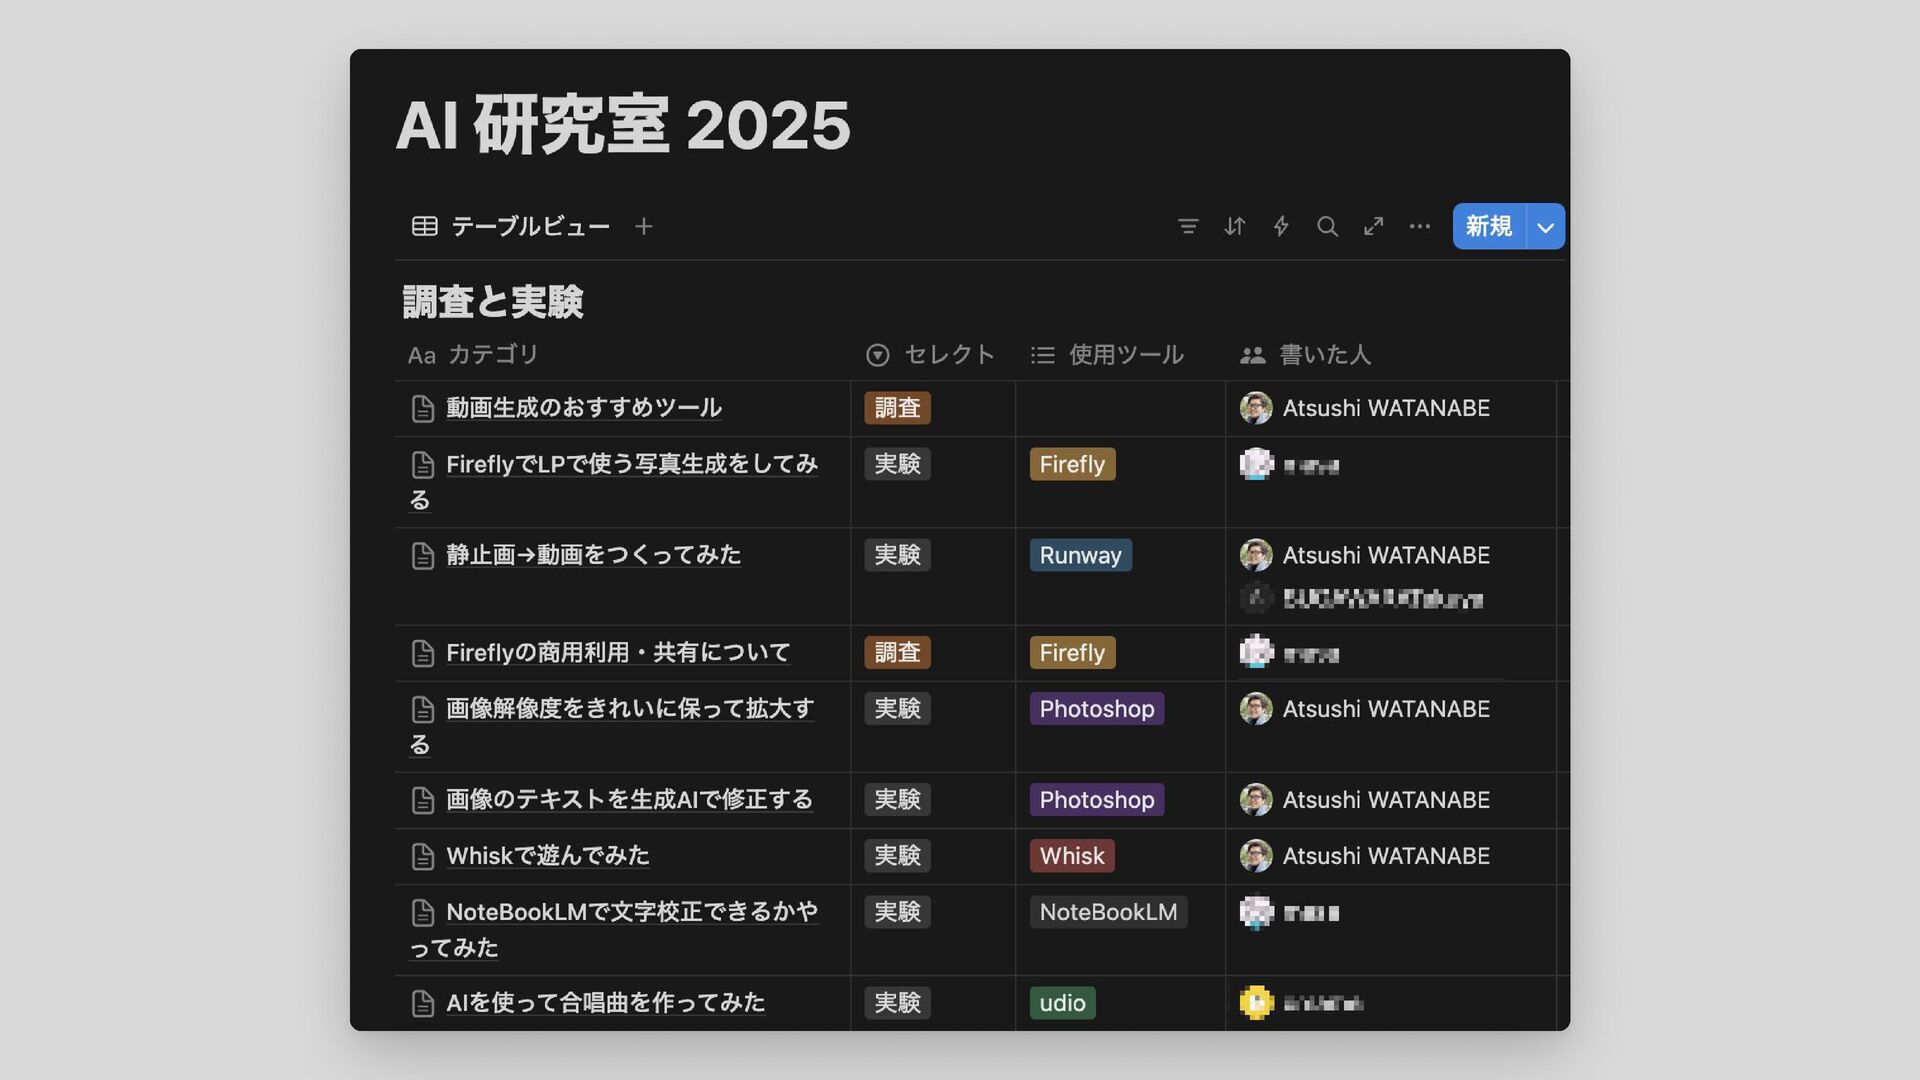Screen dimensions: 1920x1080
Task: Click the purple Photoshop tag in 画像のテキスト row
Action: click(x=1096, y=800)
